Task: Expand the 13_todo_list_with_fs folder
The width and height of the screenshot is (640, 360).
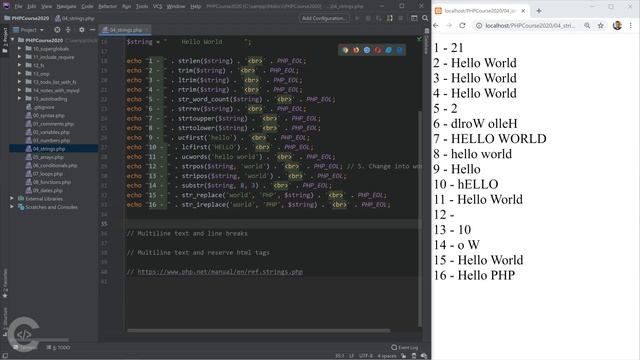Action: pyautogui.click(x=19, y=82)
